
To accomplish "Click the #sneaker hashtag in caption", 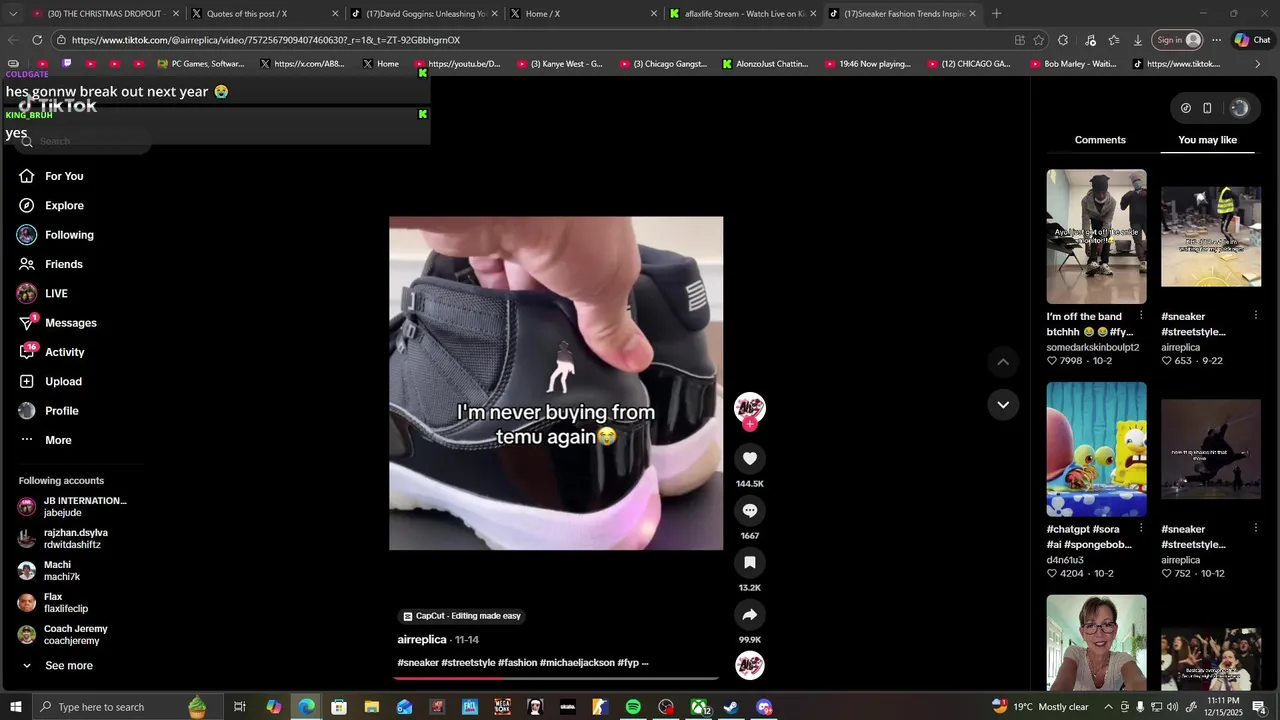I will 418,663.
